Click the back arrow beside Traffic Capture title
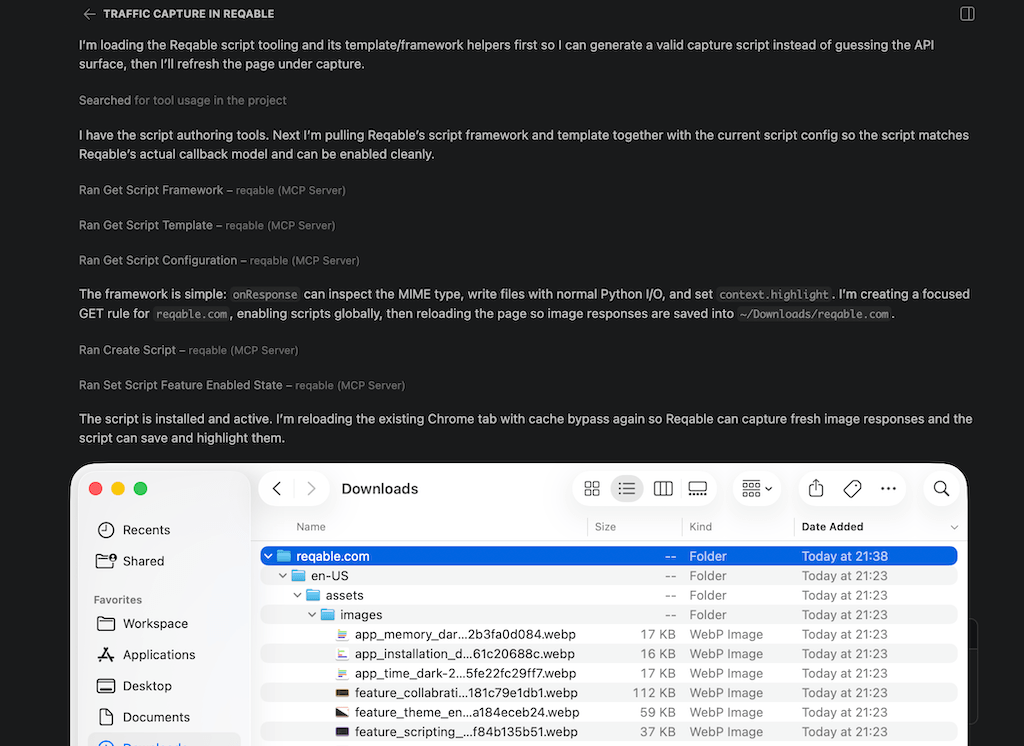1024x746 pixels. click(x=89, y=14)
